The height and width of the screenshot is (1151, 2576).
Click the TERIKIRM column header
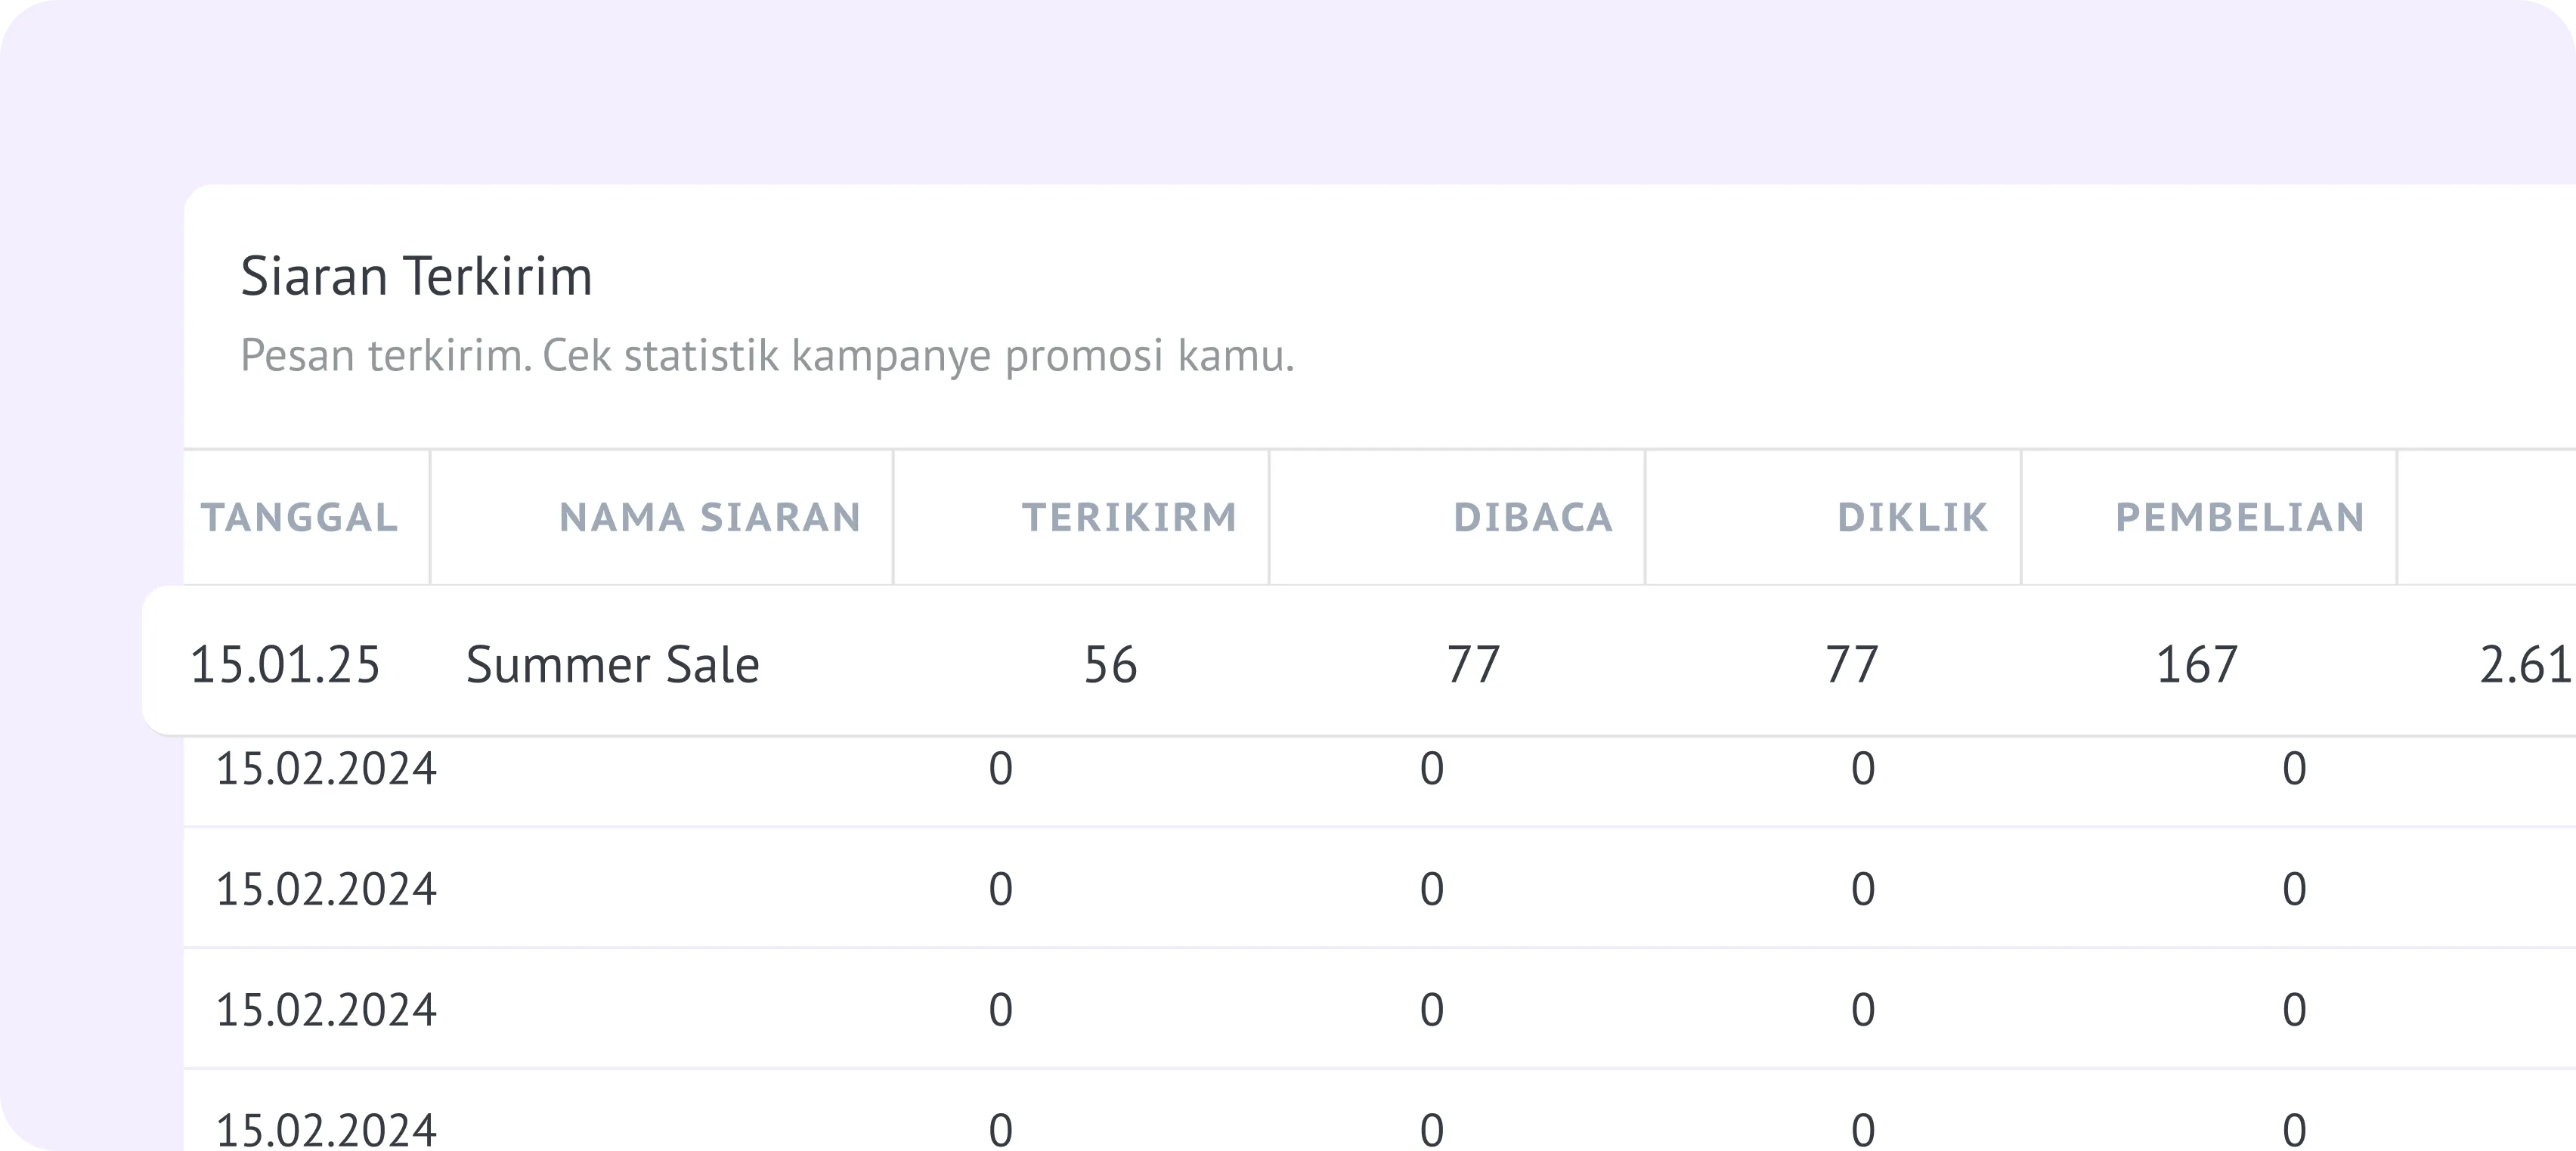pyautogui.click(x=1129, y=517)
